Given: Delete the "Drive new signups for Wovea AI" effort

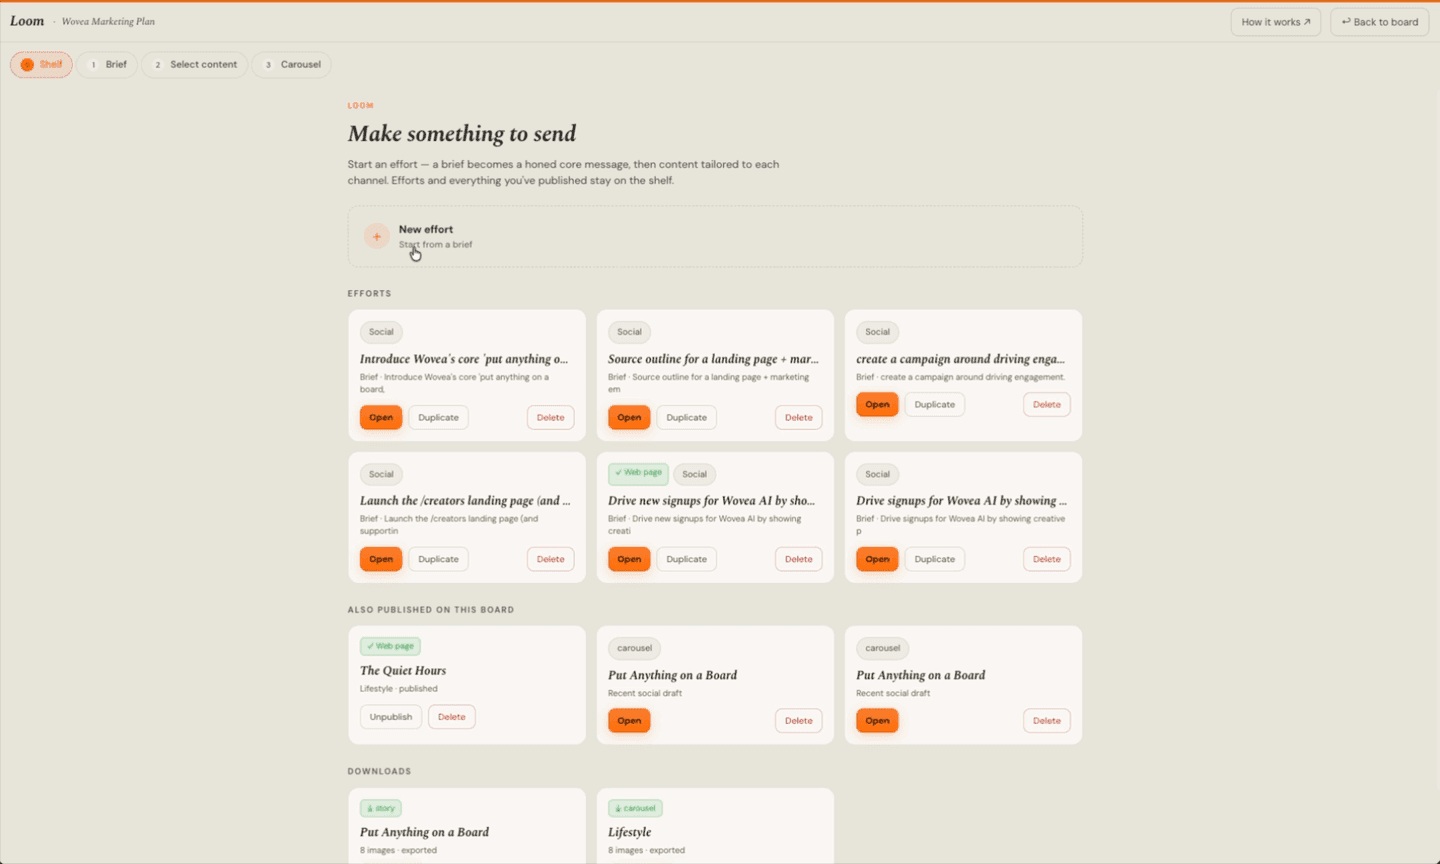Looking at the screenshot, I should point(798,559).
